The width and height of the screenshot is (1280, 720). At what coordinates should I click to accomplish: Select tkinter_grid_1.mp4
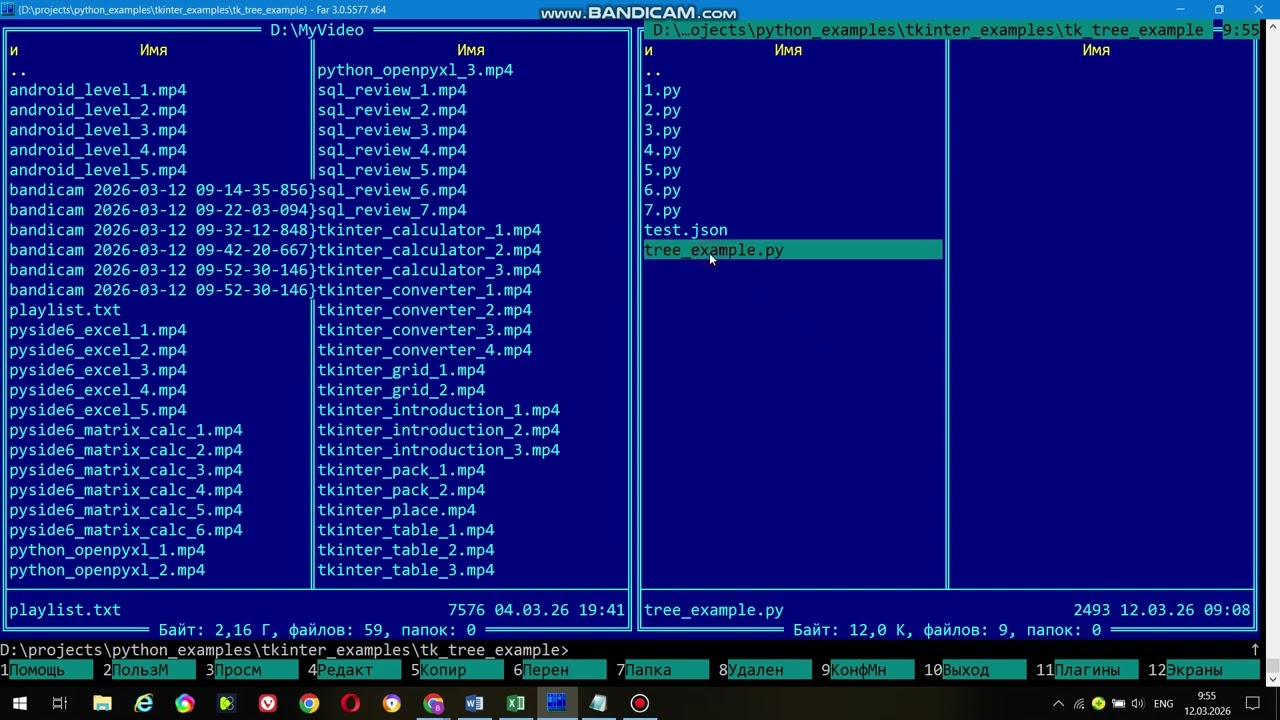click(401, 370)
